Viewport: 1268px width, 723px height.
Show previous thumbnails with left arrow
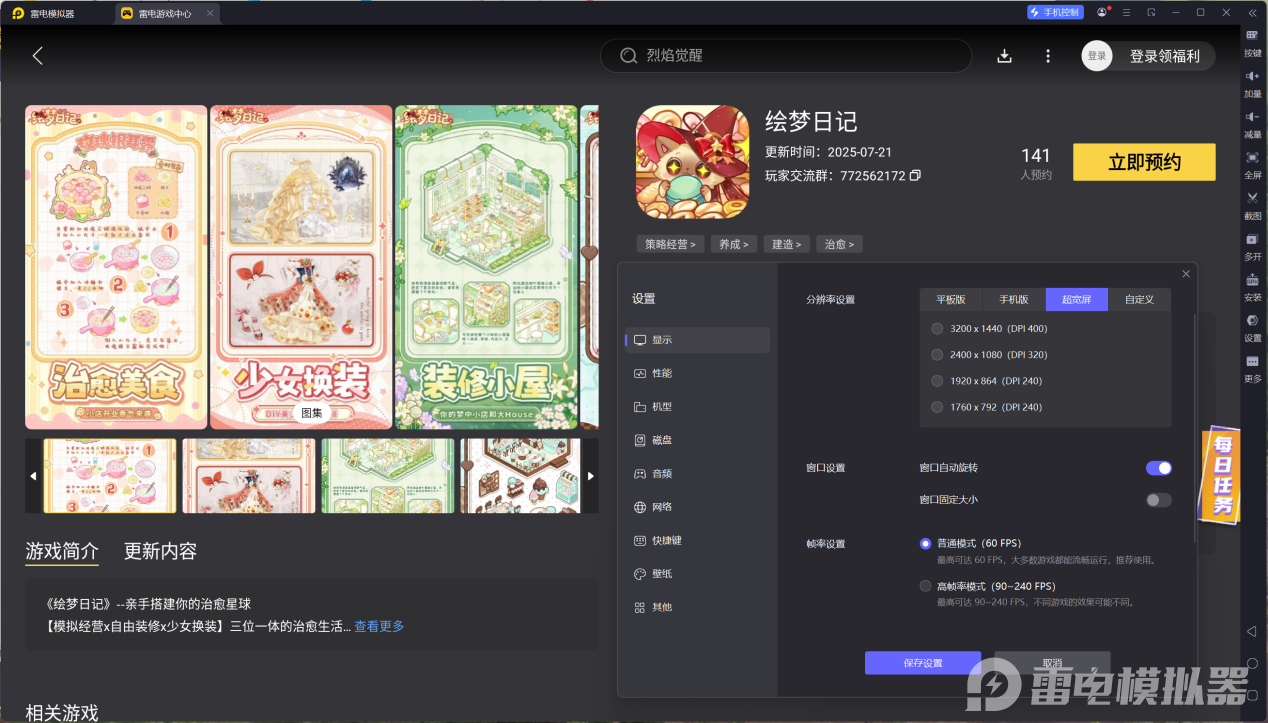[33, 476]
